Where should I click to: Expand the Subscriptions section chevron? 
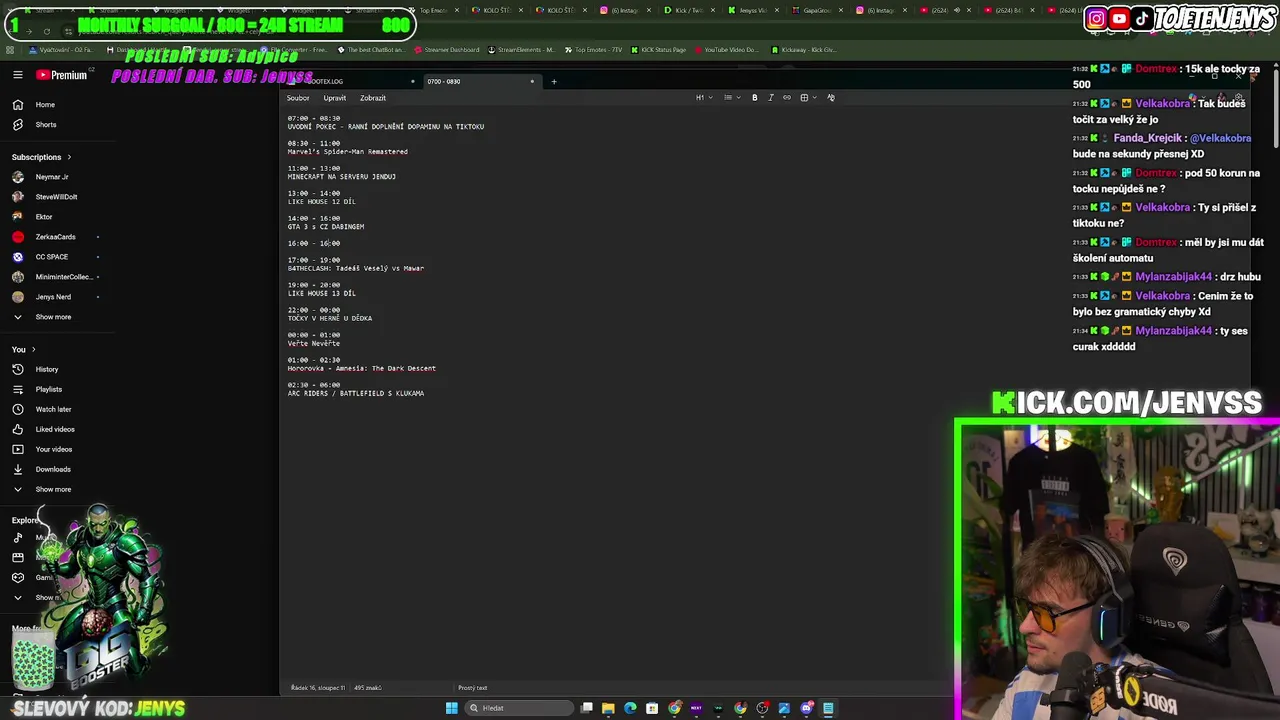coord(69,157)
